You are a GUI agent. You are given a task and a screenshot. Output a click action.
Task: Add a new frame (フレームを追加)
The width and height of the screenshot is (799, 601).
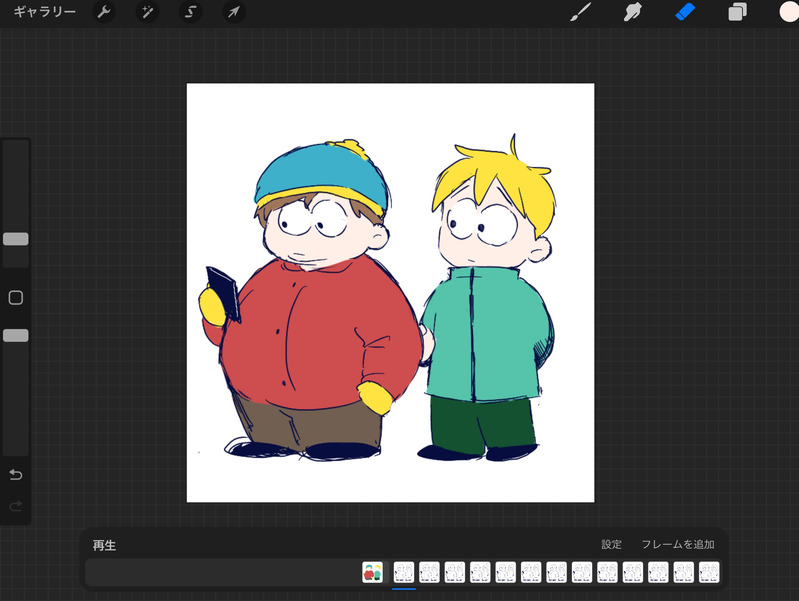(678, 544)
